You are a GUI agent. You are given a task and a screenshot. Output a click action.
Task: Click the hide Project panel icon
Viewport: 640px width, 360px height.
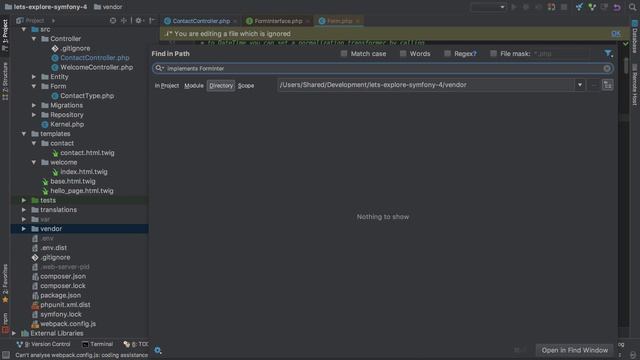click(151, 20)
